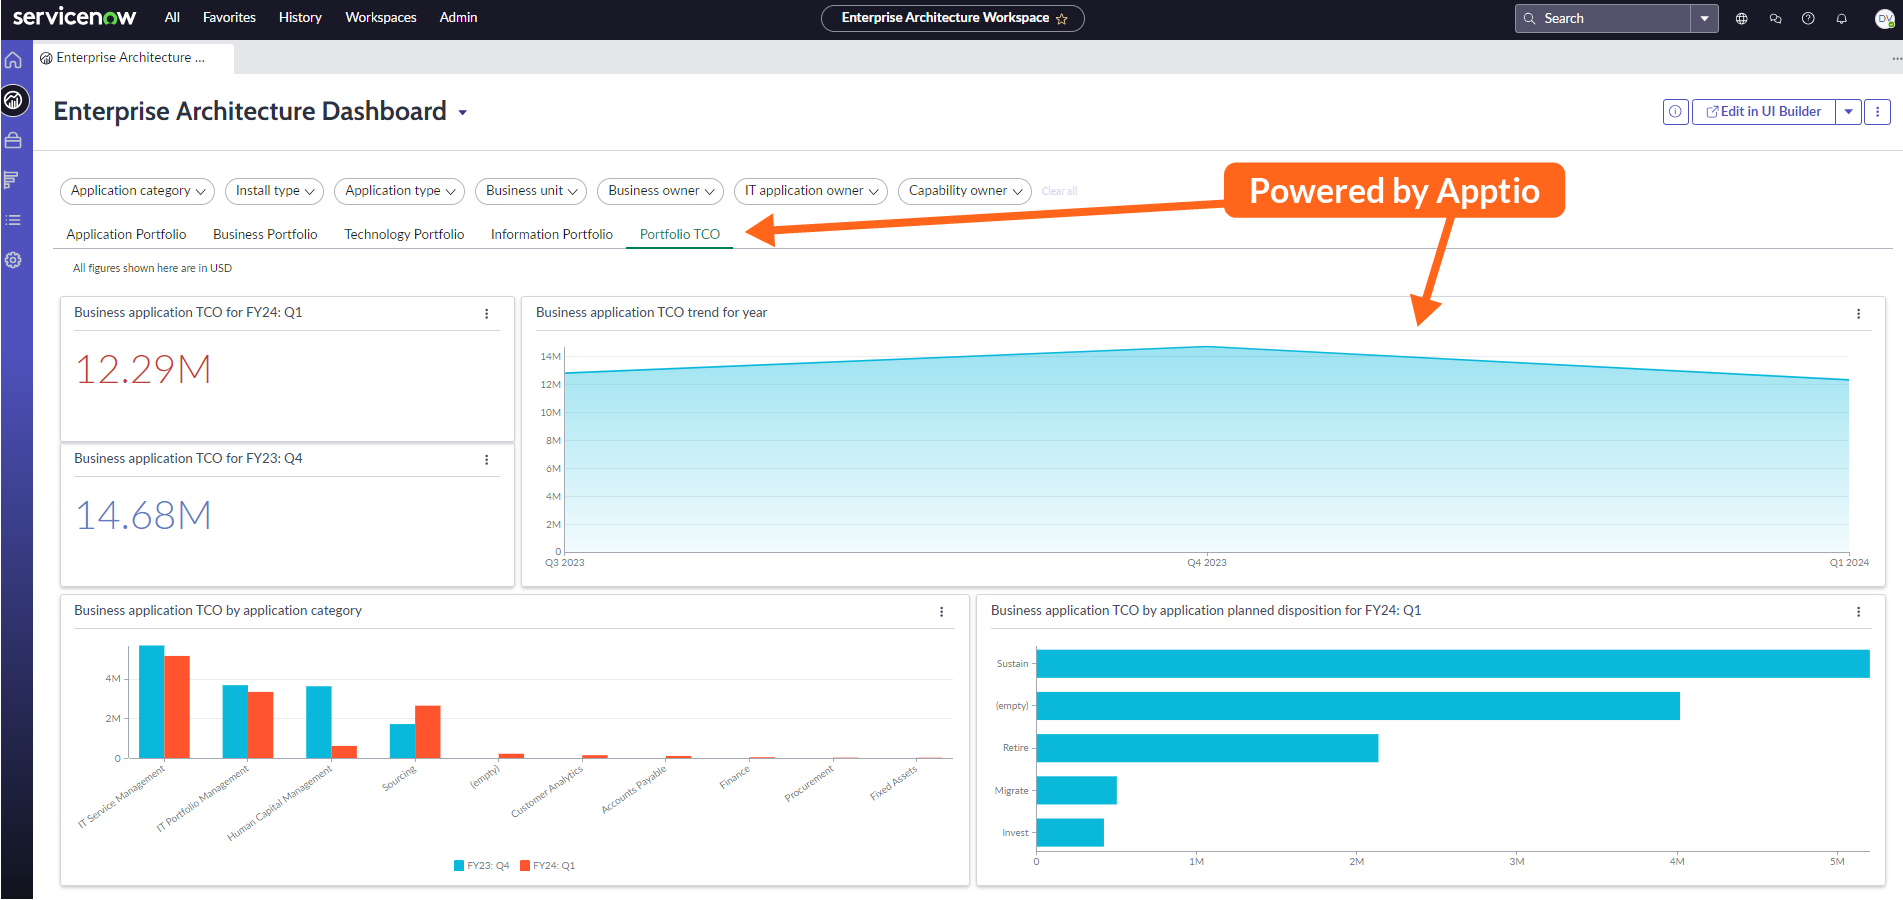Switch to Business Portfolio tab
Viewport: 1903px width, 900px height.
click(265, 234)
